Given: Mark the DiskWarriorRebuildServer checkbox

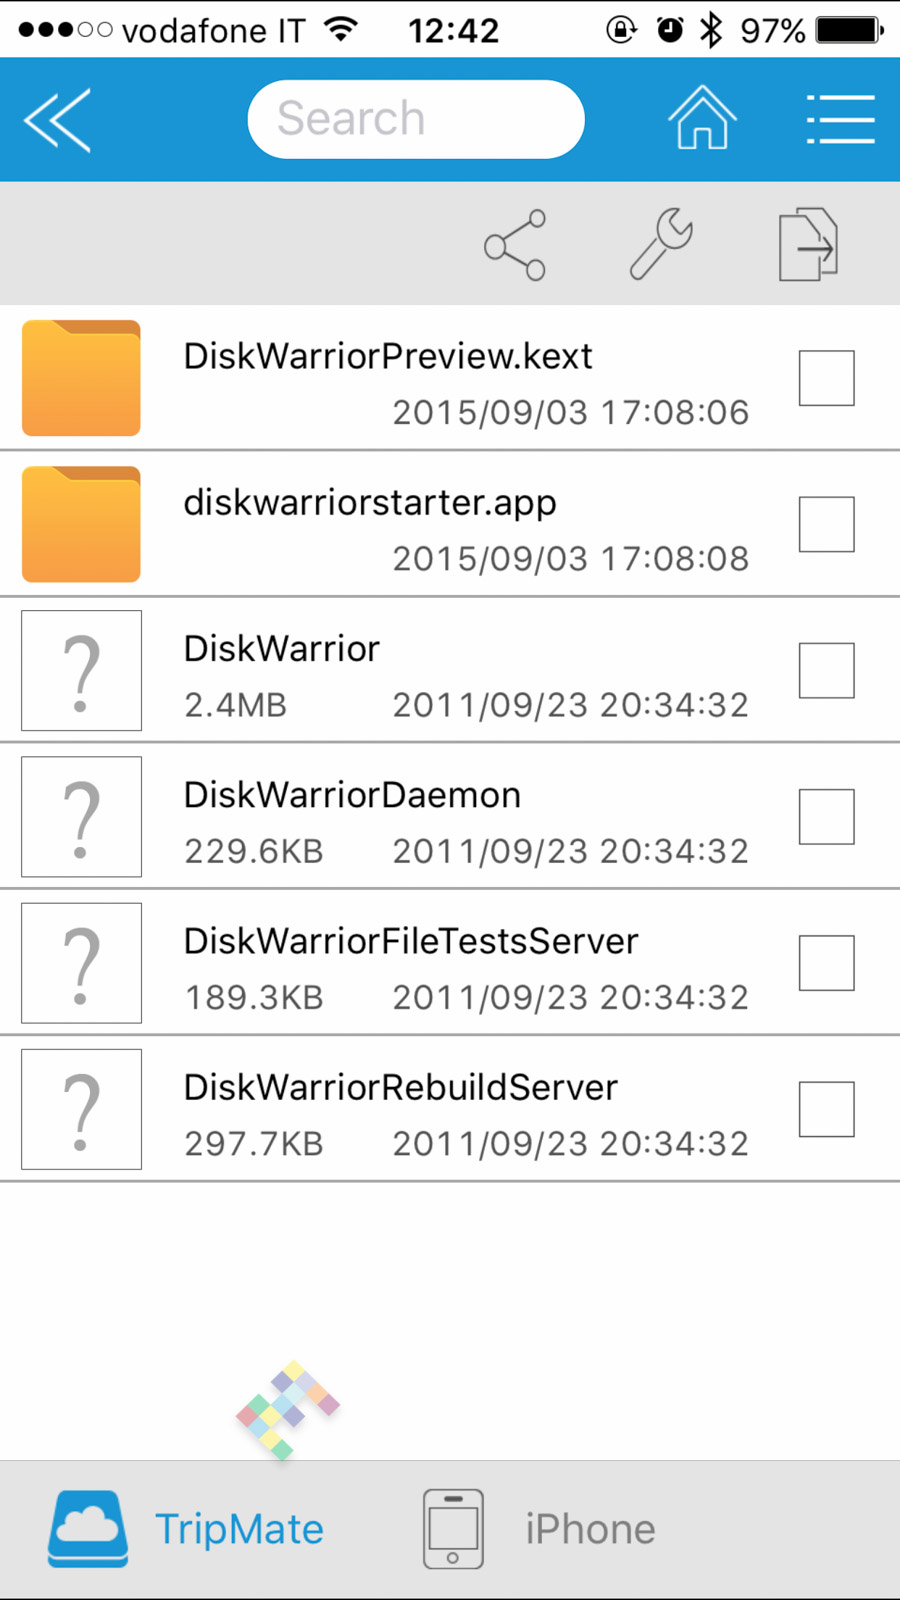Looking at the screenshot, I should [x=826, y=1109].
